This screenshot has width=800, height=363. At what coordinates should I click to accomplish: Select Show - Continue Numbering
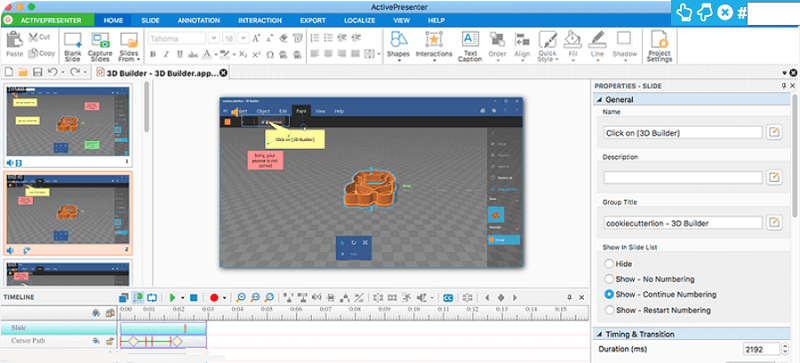pyautogui.click(x=609, y=295)
